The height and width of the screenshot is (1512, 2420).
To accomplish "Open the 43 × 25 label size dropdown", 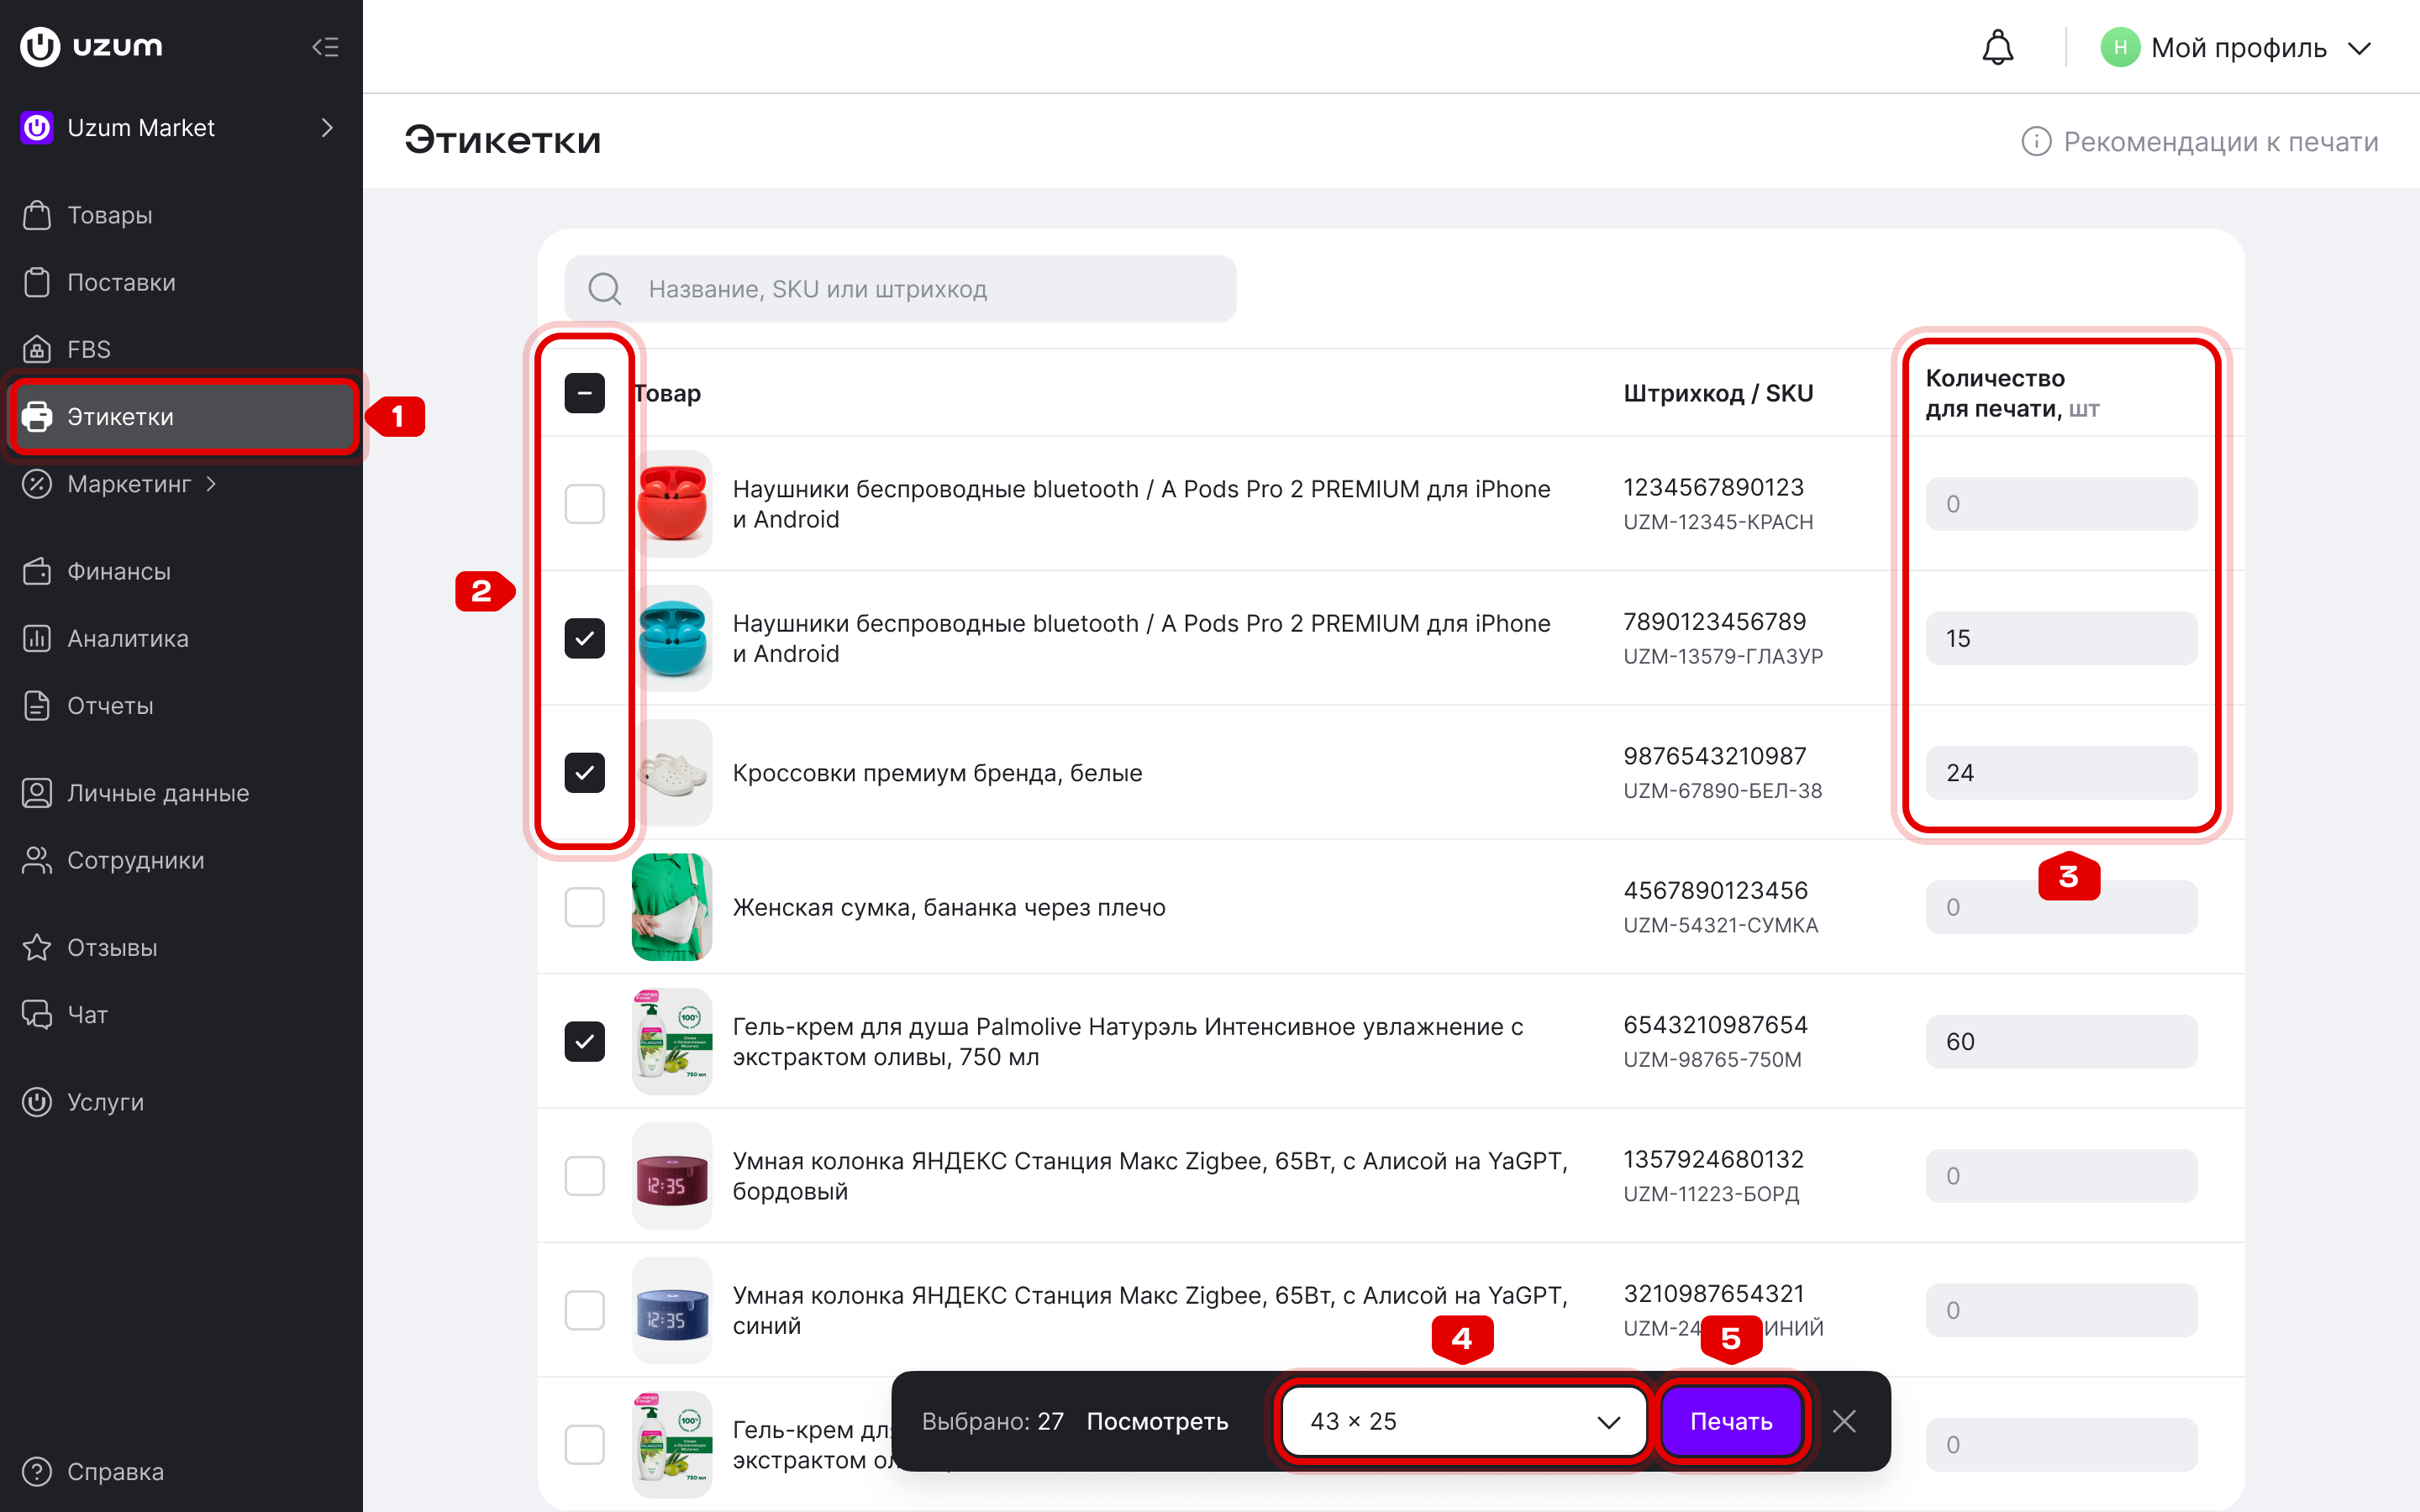I will pos(1464,1421).
